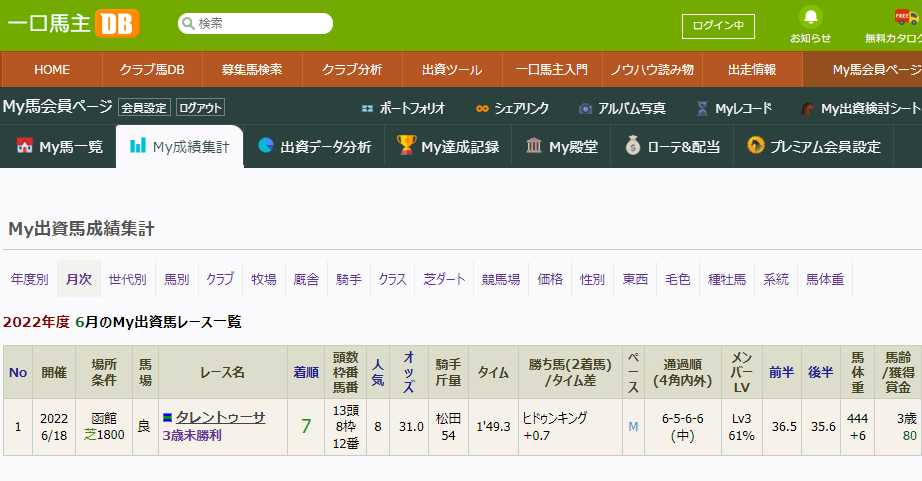Open ローテ&配当 tab
Viewport: 922px width, 481px height.
tap(672, 146)
